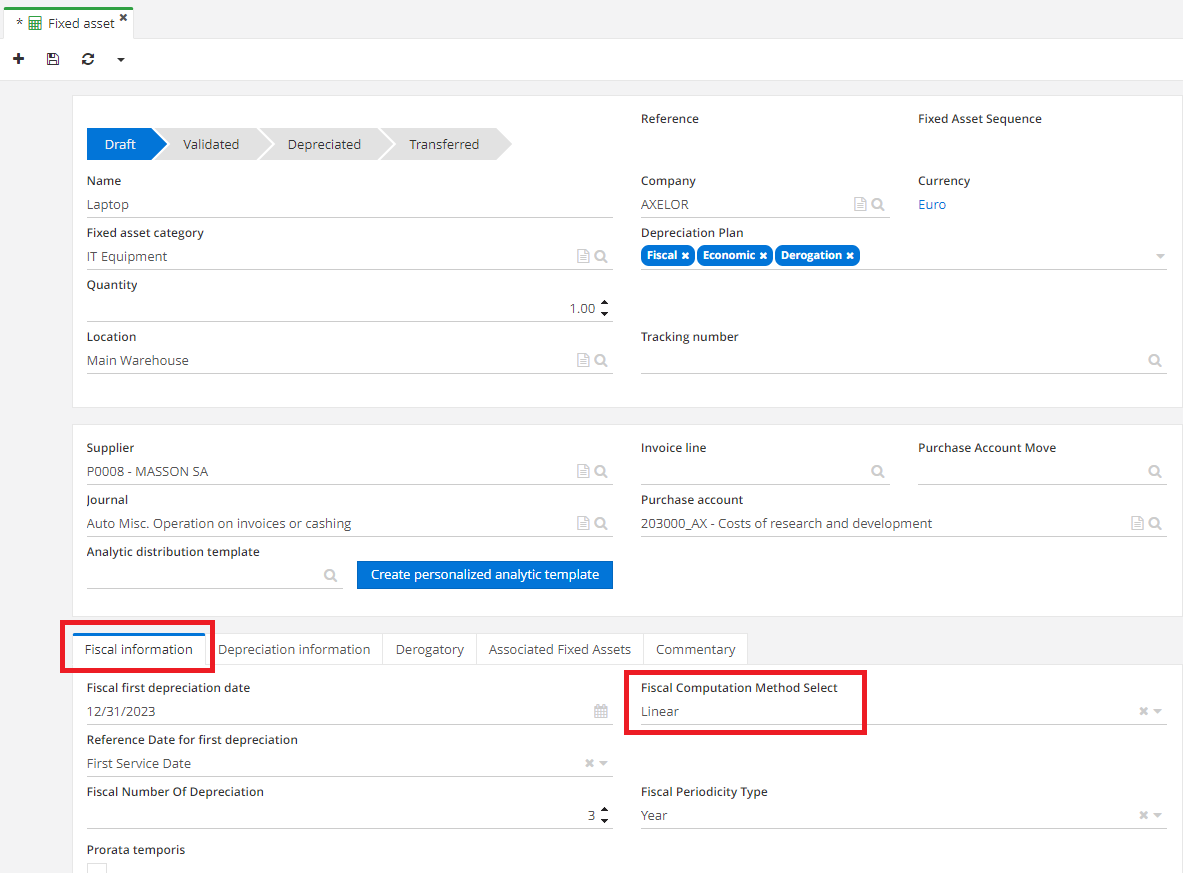Search Location with magnifier icon
Screen dimensions: 1183x873
point(601,361)
